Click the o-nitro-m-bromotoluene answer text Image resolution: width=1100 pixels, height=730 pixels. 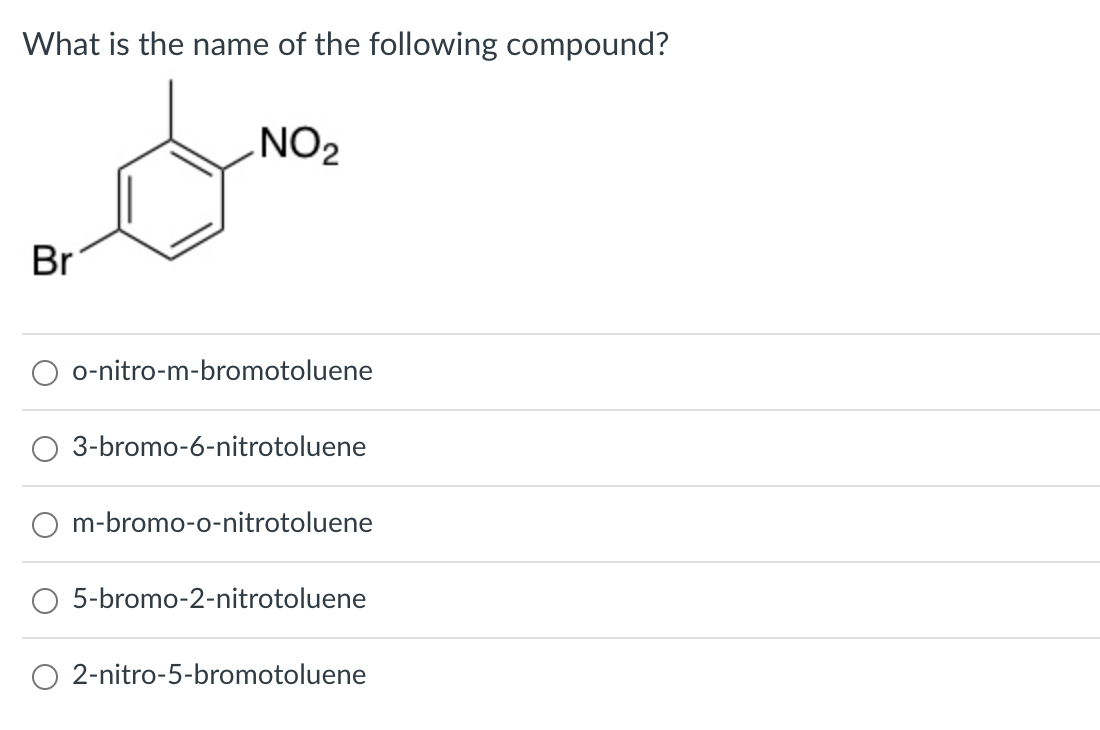(222, 371)
